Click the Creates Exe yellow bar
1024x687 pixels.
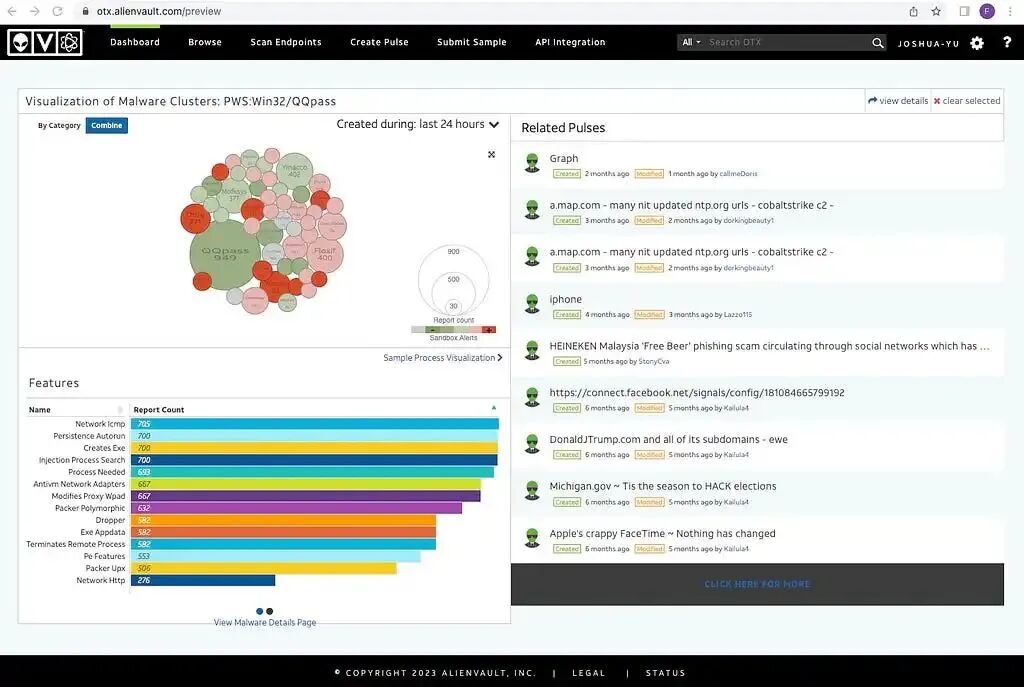314,448
